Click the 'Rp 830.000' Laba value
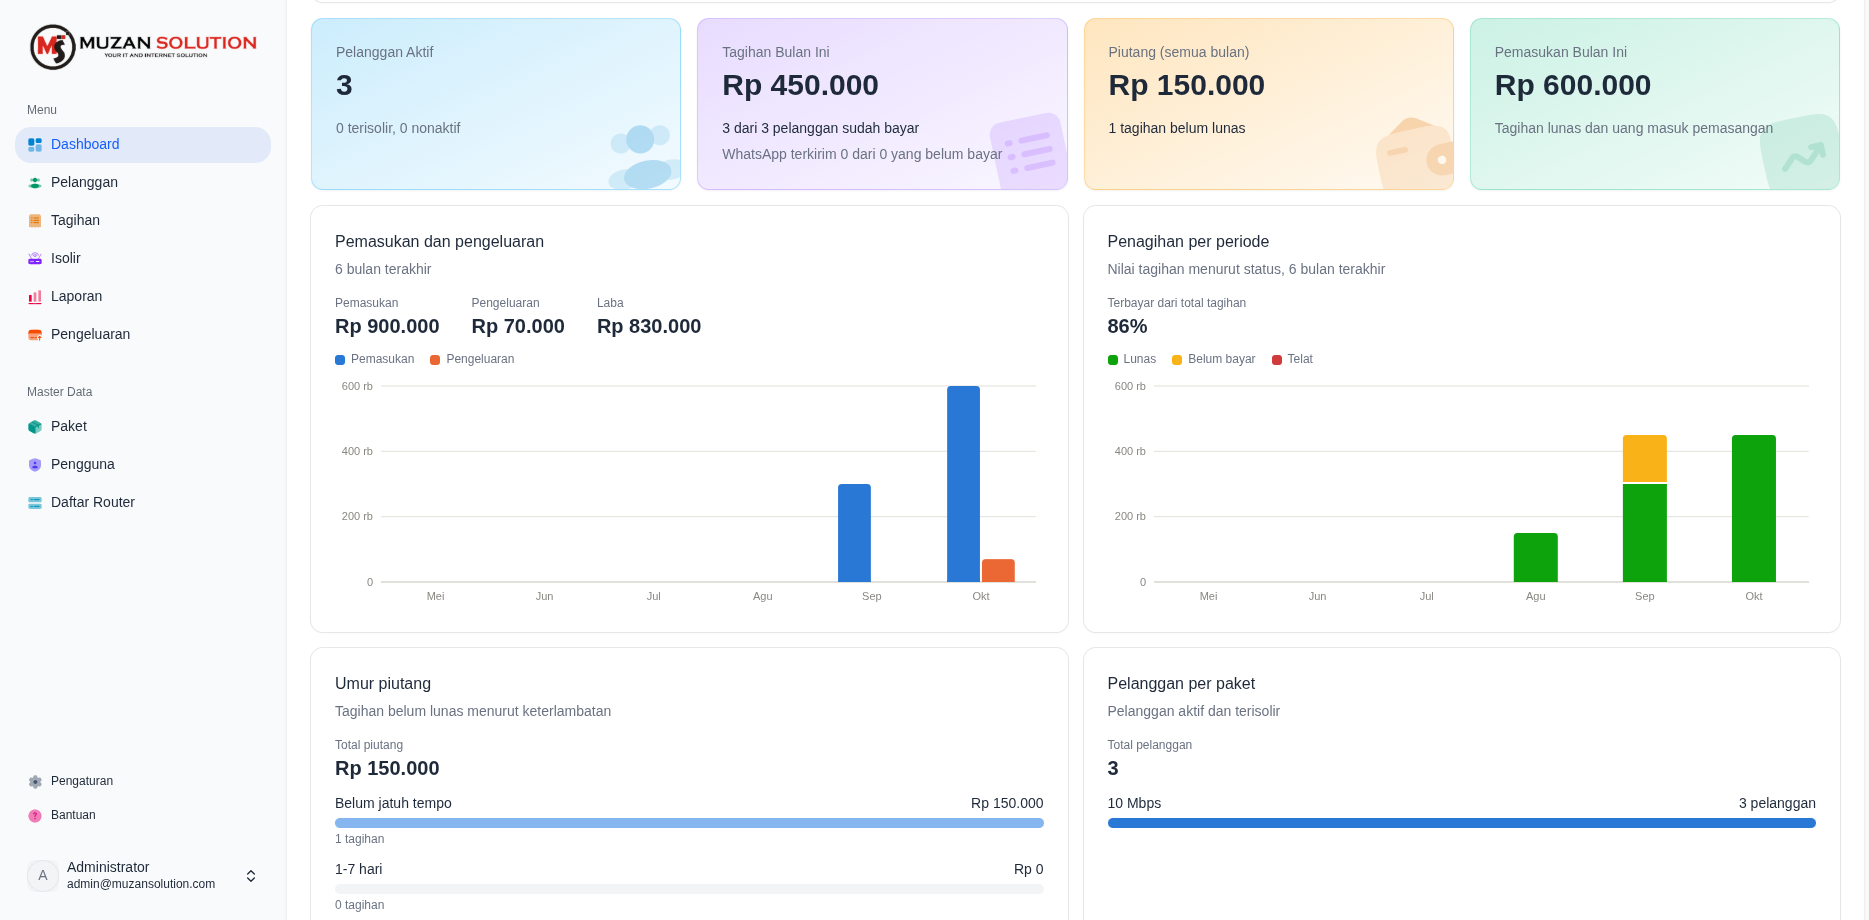The width and height of the screenshot is (1869, 920). pyautogui.click(x=649, y=327)
